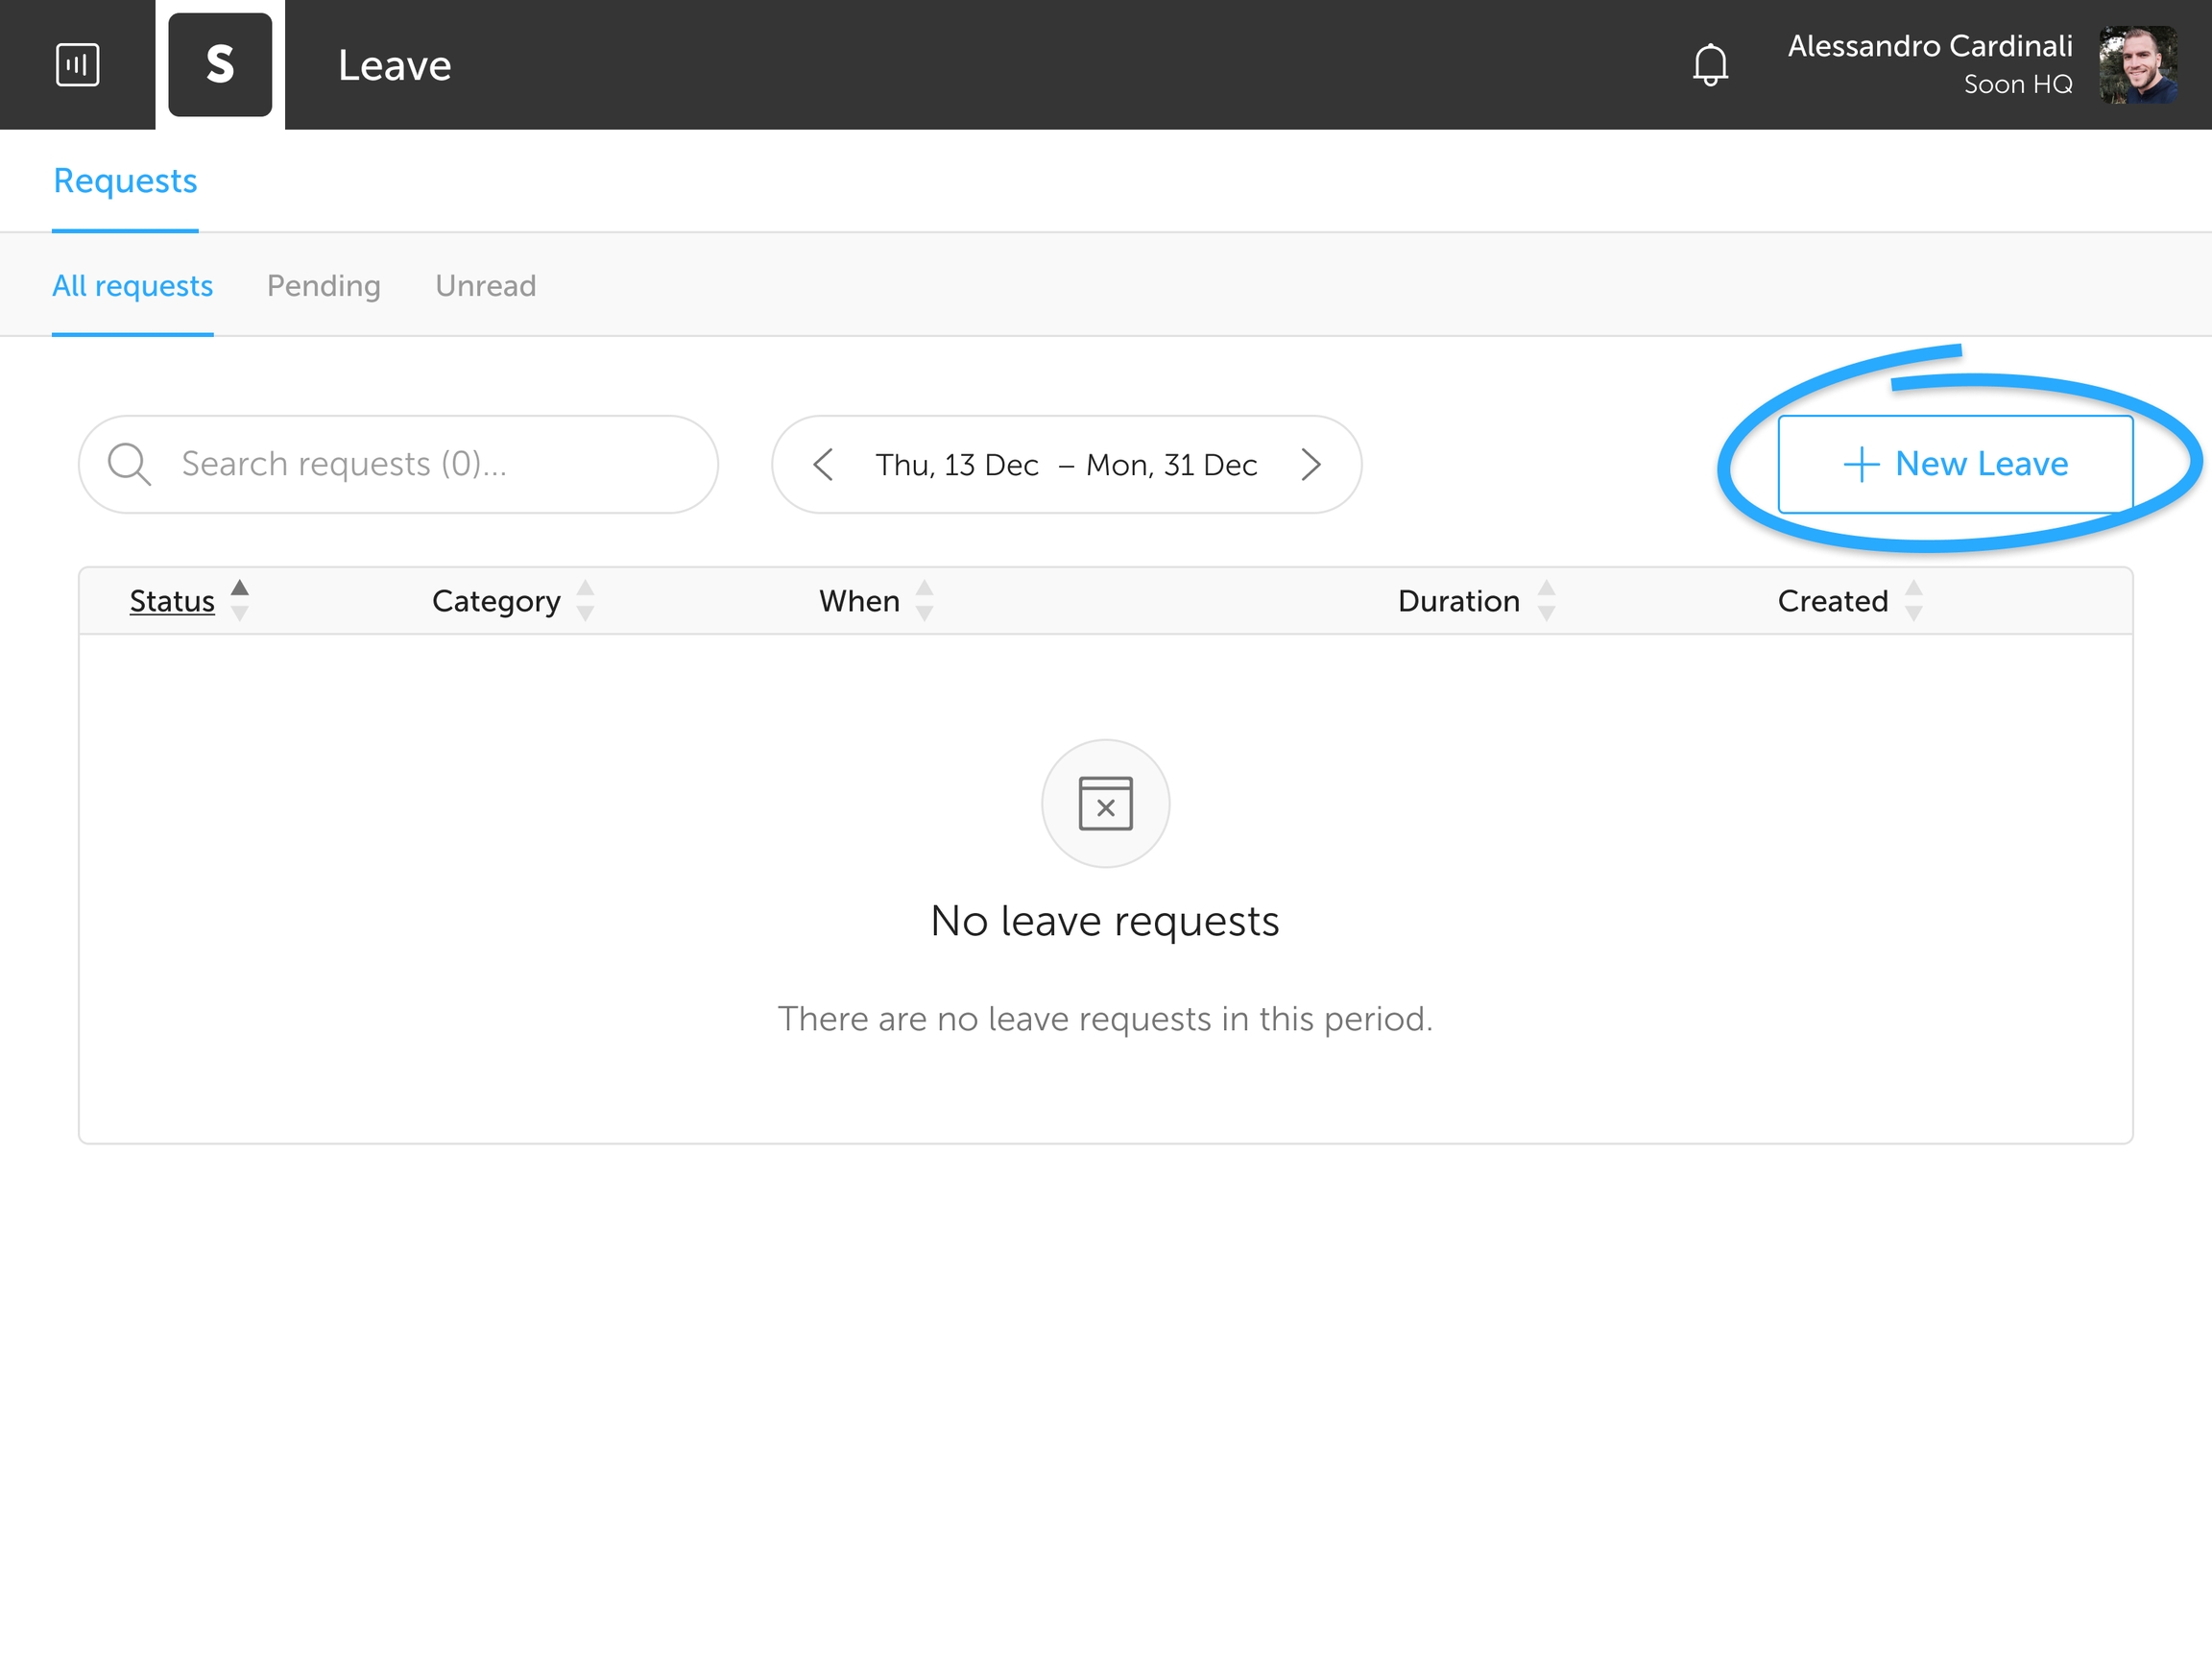Click the Soon S logo tile
Viewport: 2212px width, 1659px height.
[x=220, y=65]
